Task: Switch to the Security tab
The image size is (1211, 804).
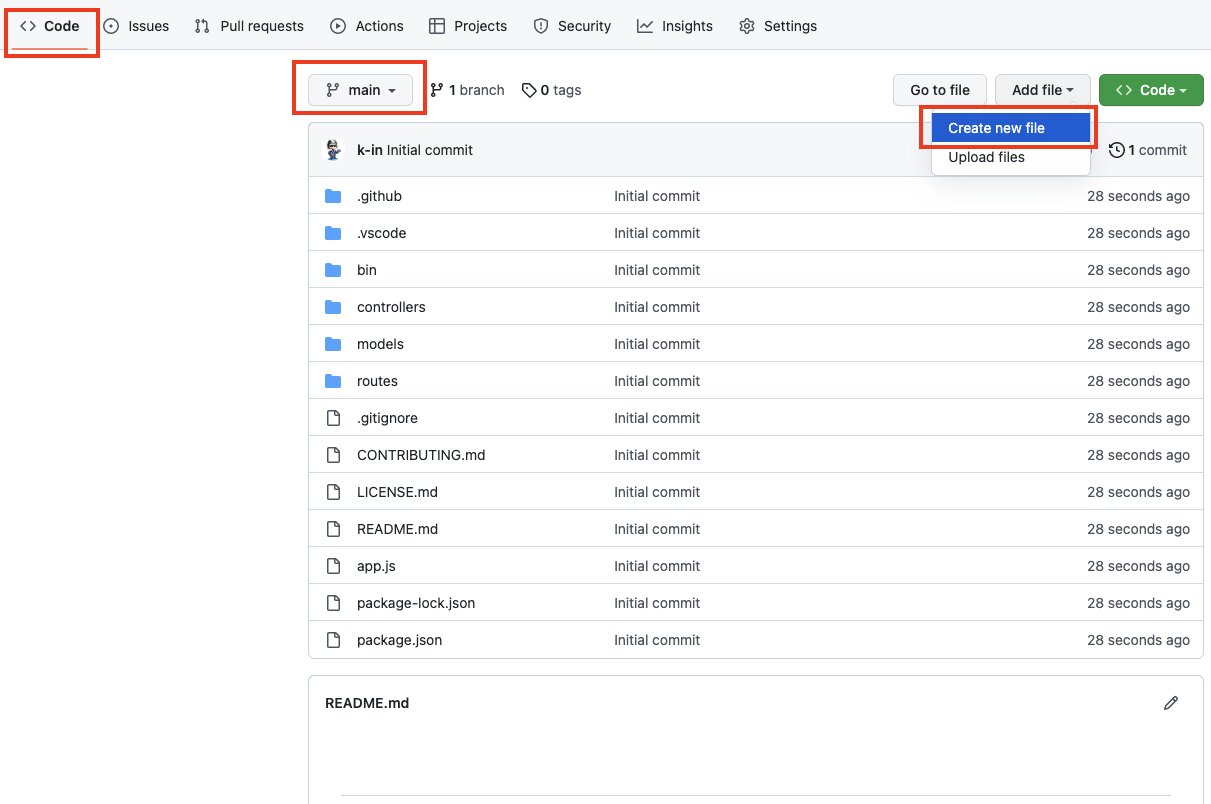Action: click(x=572, y=26)
